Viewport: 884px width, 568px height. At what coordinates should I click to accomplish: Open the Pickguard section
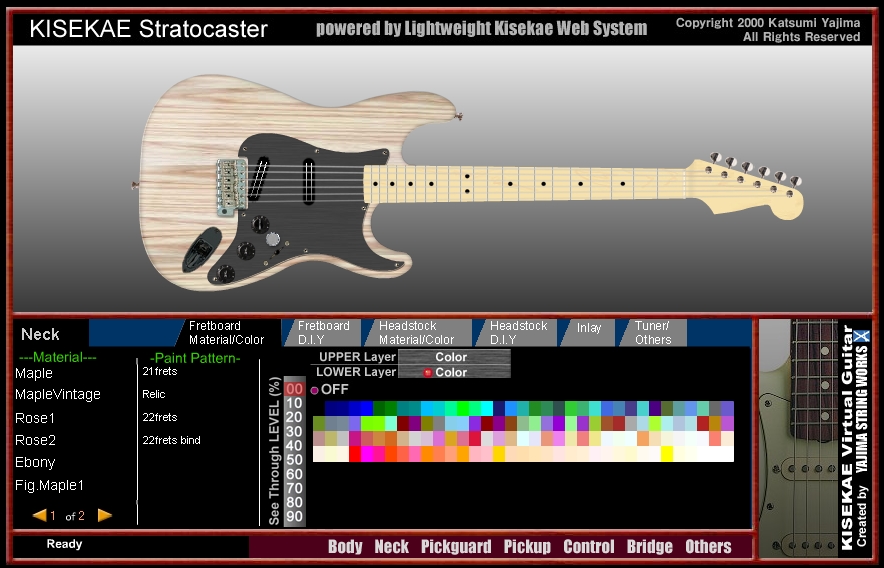[456, 546]
